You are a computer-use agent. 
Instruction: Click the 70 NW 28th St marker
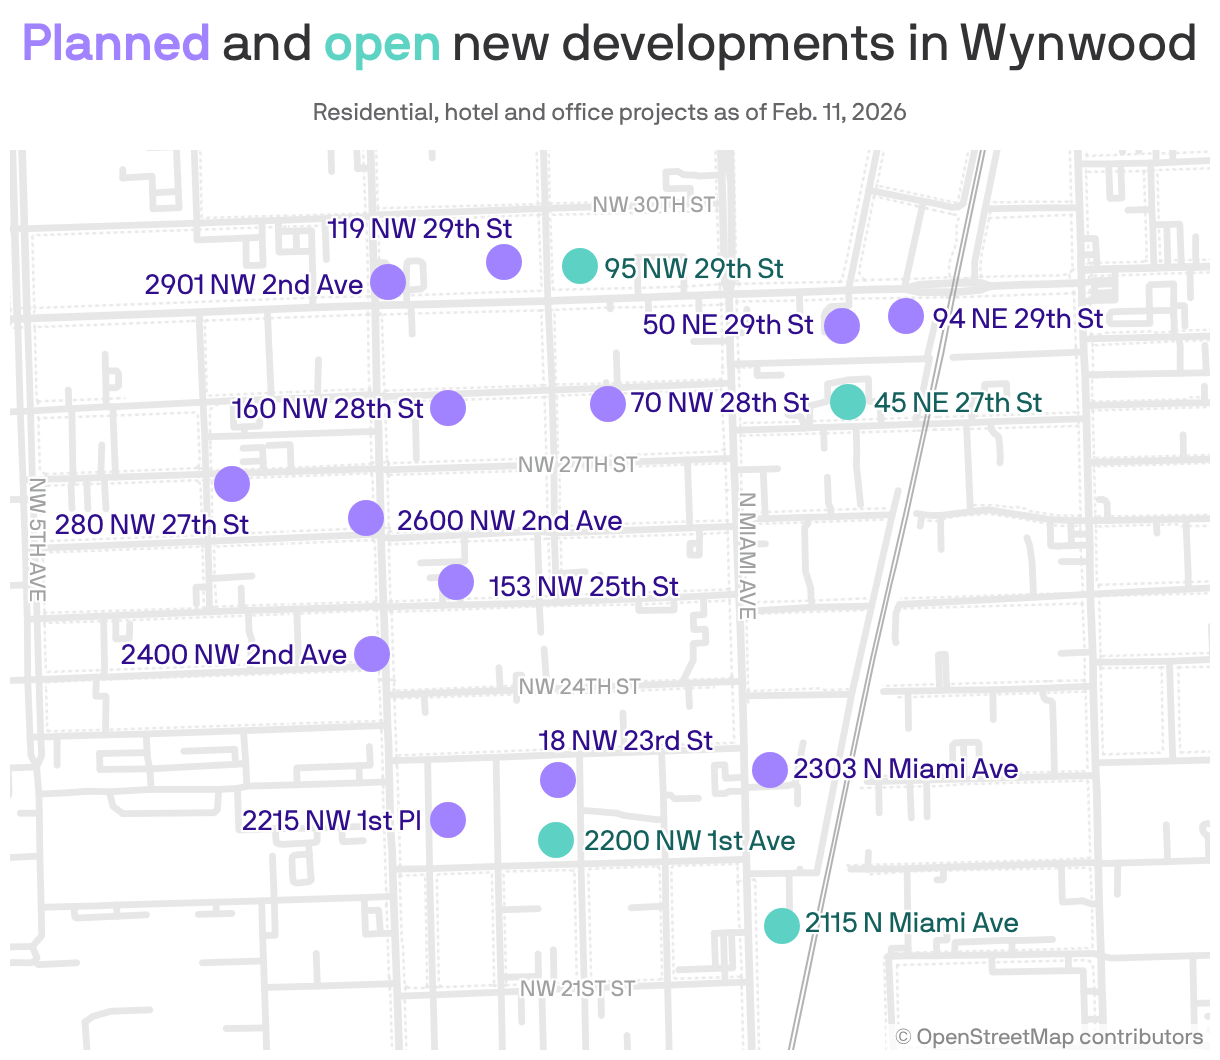point(607,403)
